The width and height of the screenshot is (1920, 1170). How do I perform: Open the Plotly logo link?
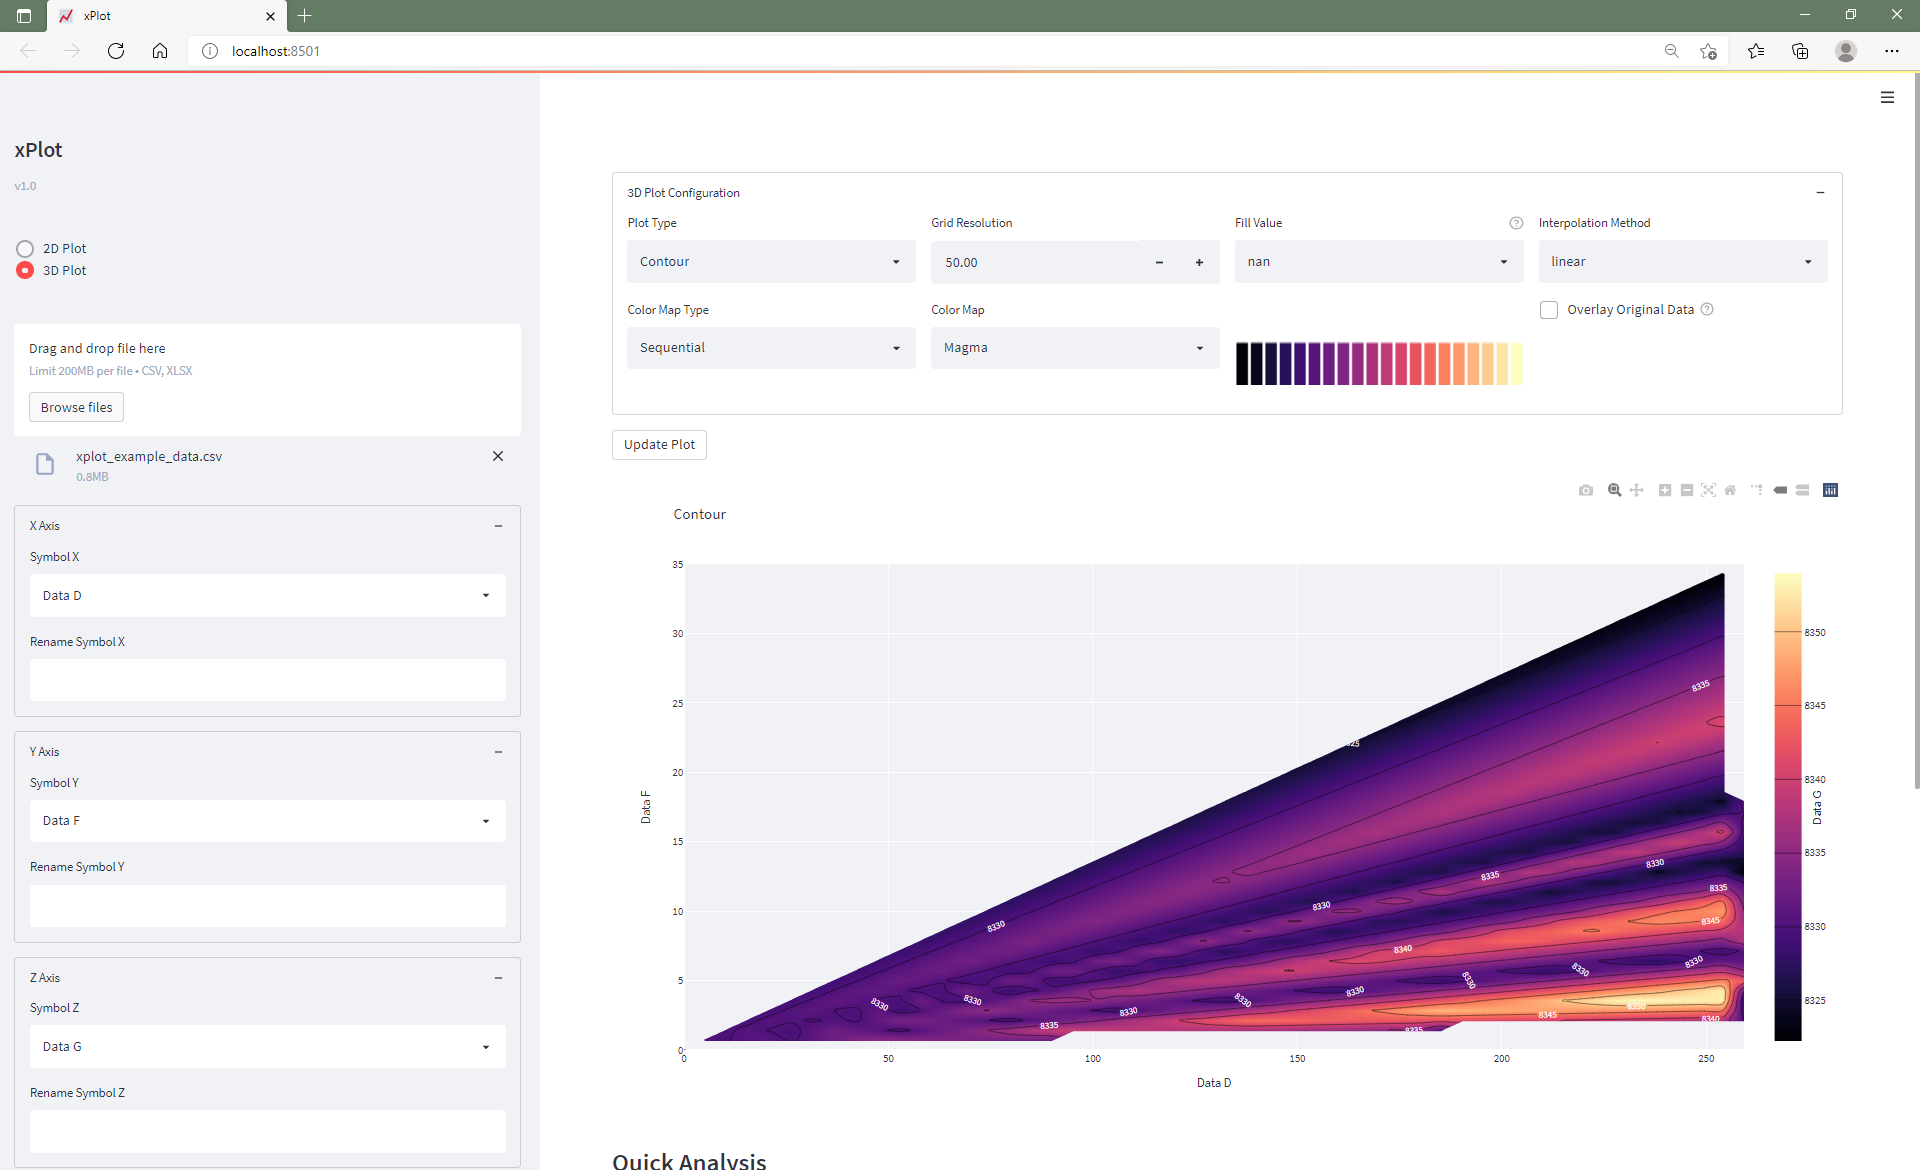click(1830, 490)
